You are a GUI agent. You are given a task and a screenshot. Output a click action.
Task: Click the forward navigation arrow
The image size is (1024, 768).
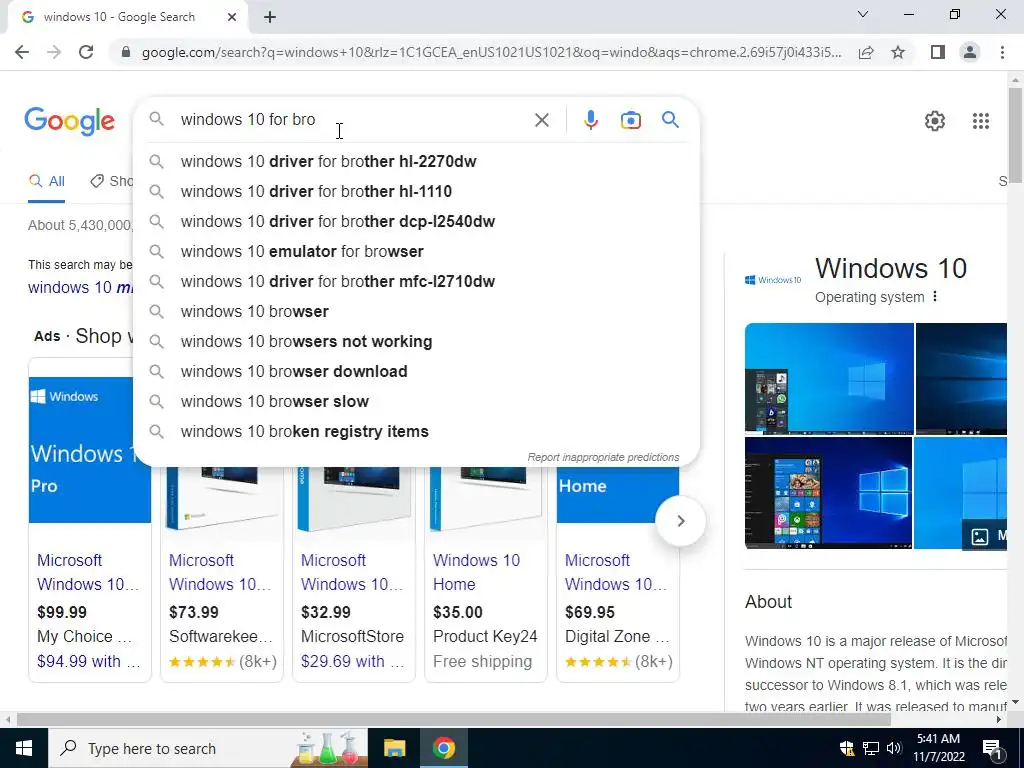[x=54, y=52]
